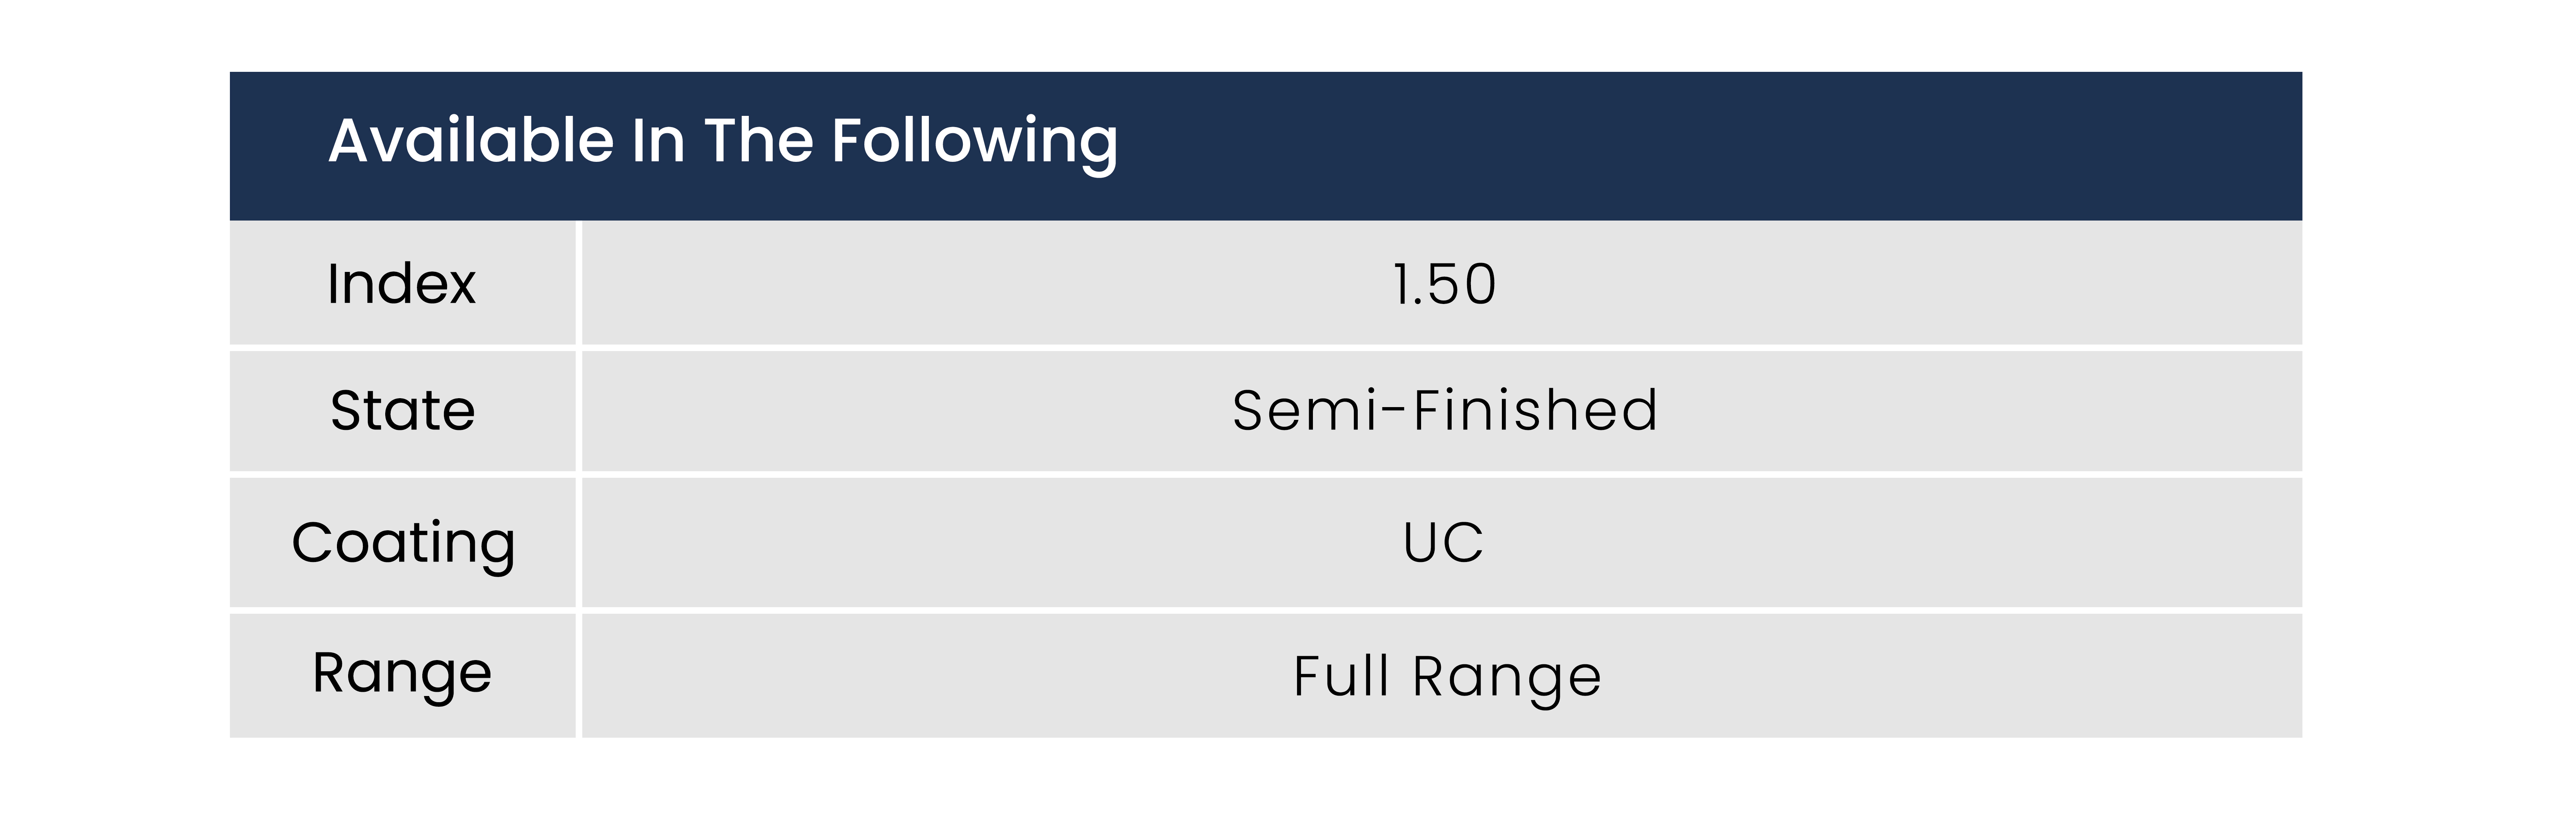Select the Semi-Finished state value
The width and height of the screenshot is (2576, 825).
[1445, 410]
